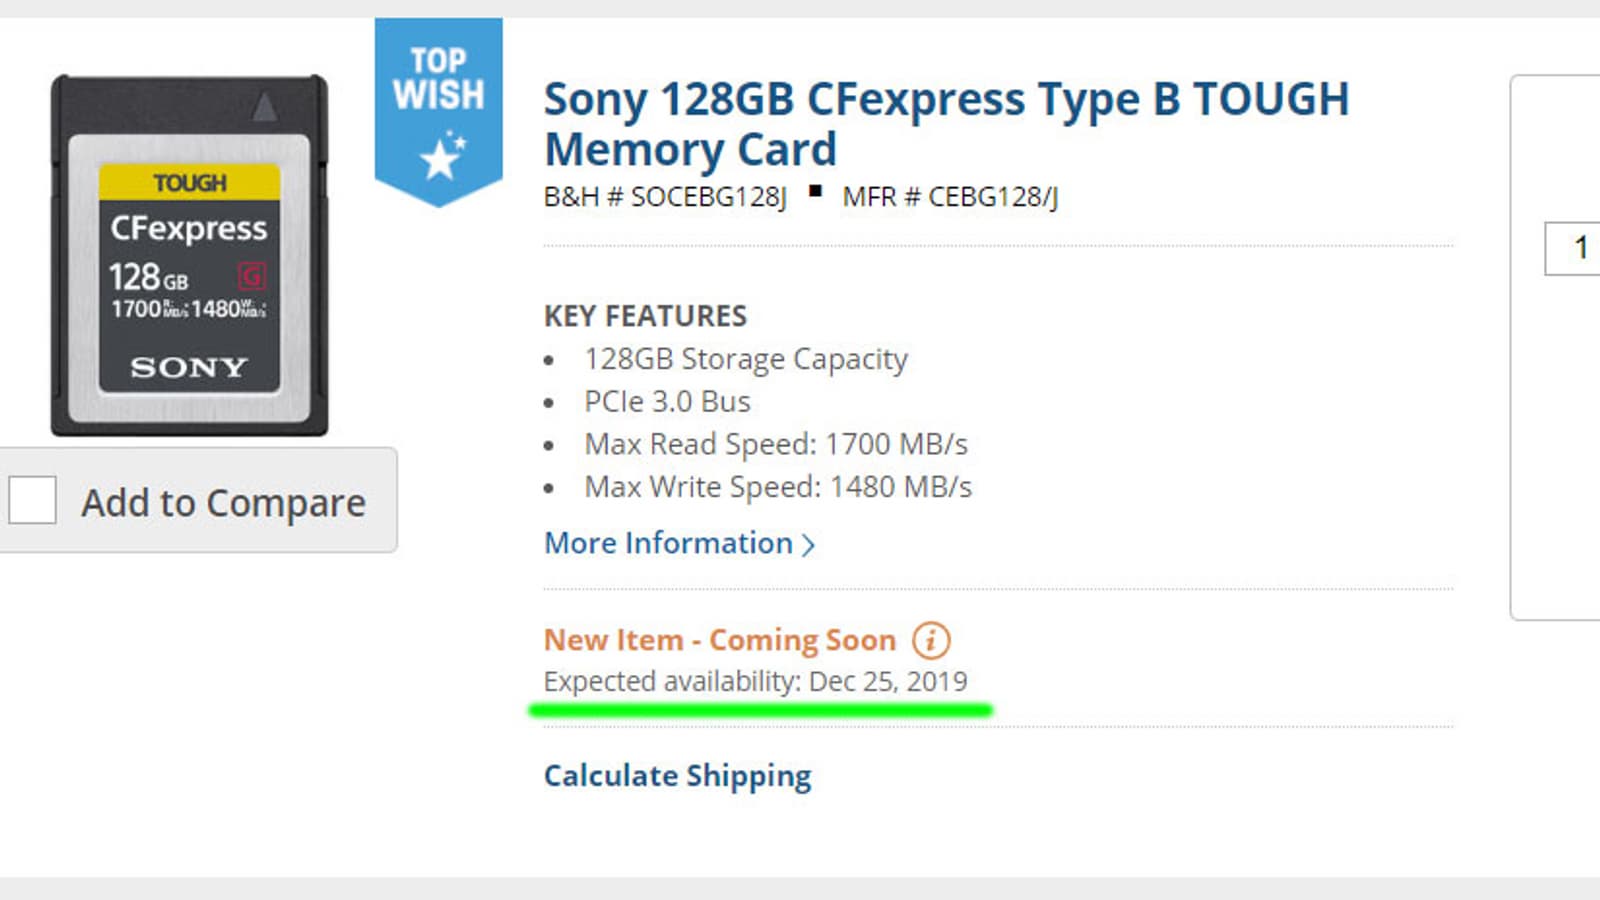Click the Expected availability Dec 25, 2019 text

coord(755,681)
